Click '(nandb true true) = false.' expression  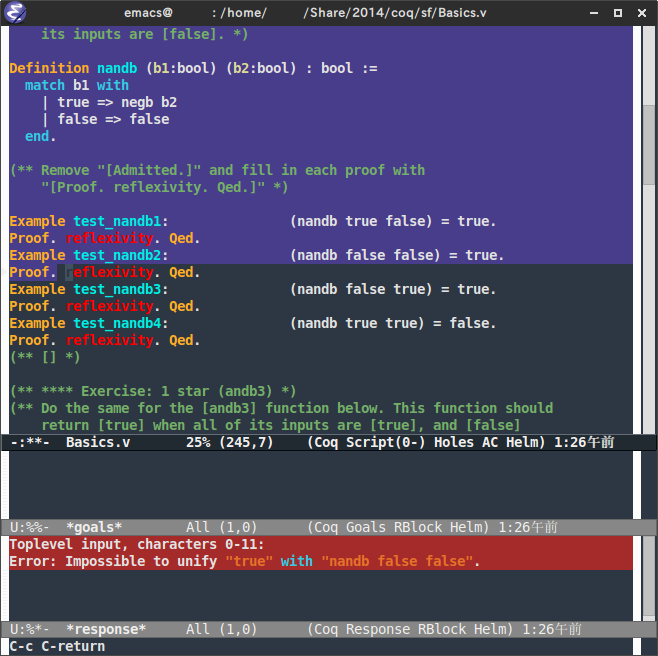(393, 323)
